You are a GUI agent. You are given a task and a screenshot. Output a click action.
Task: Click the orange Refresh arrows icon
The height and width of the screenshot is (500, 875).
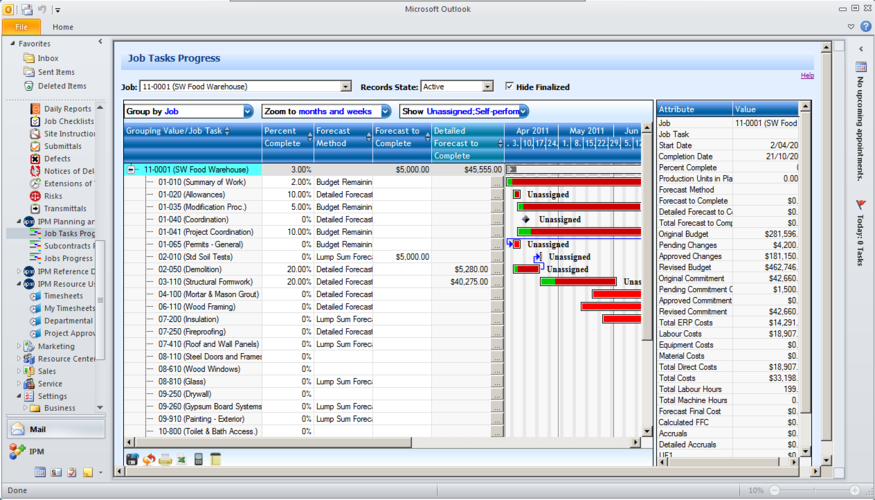click(x=148, y=459)
